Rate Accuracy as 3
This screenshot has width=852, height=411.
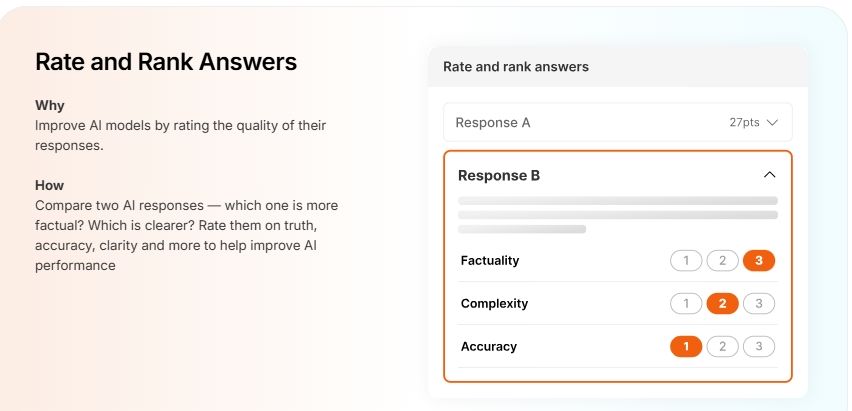tap(759, 347)
